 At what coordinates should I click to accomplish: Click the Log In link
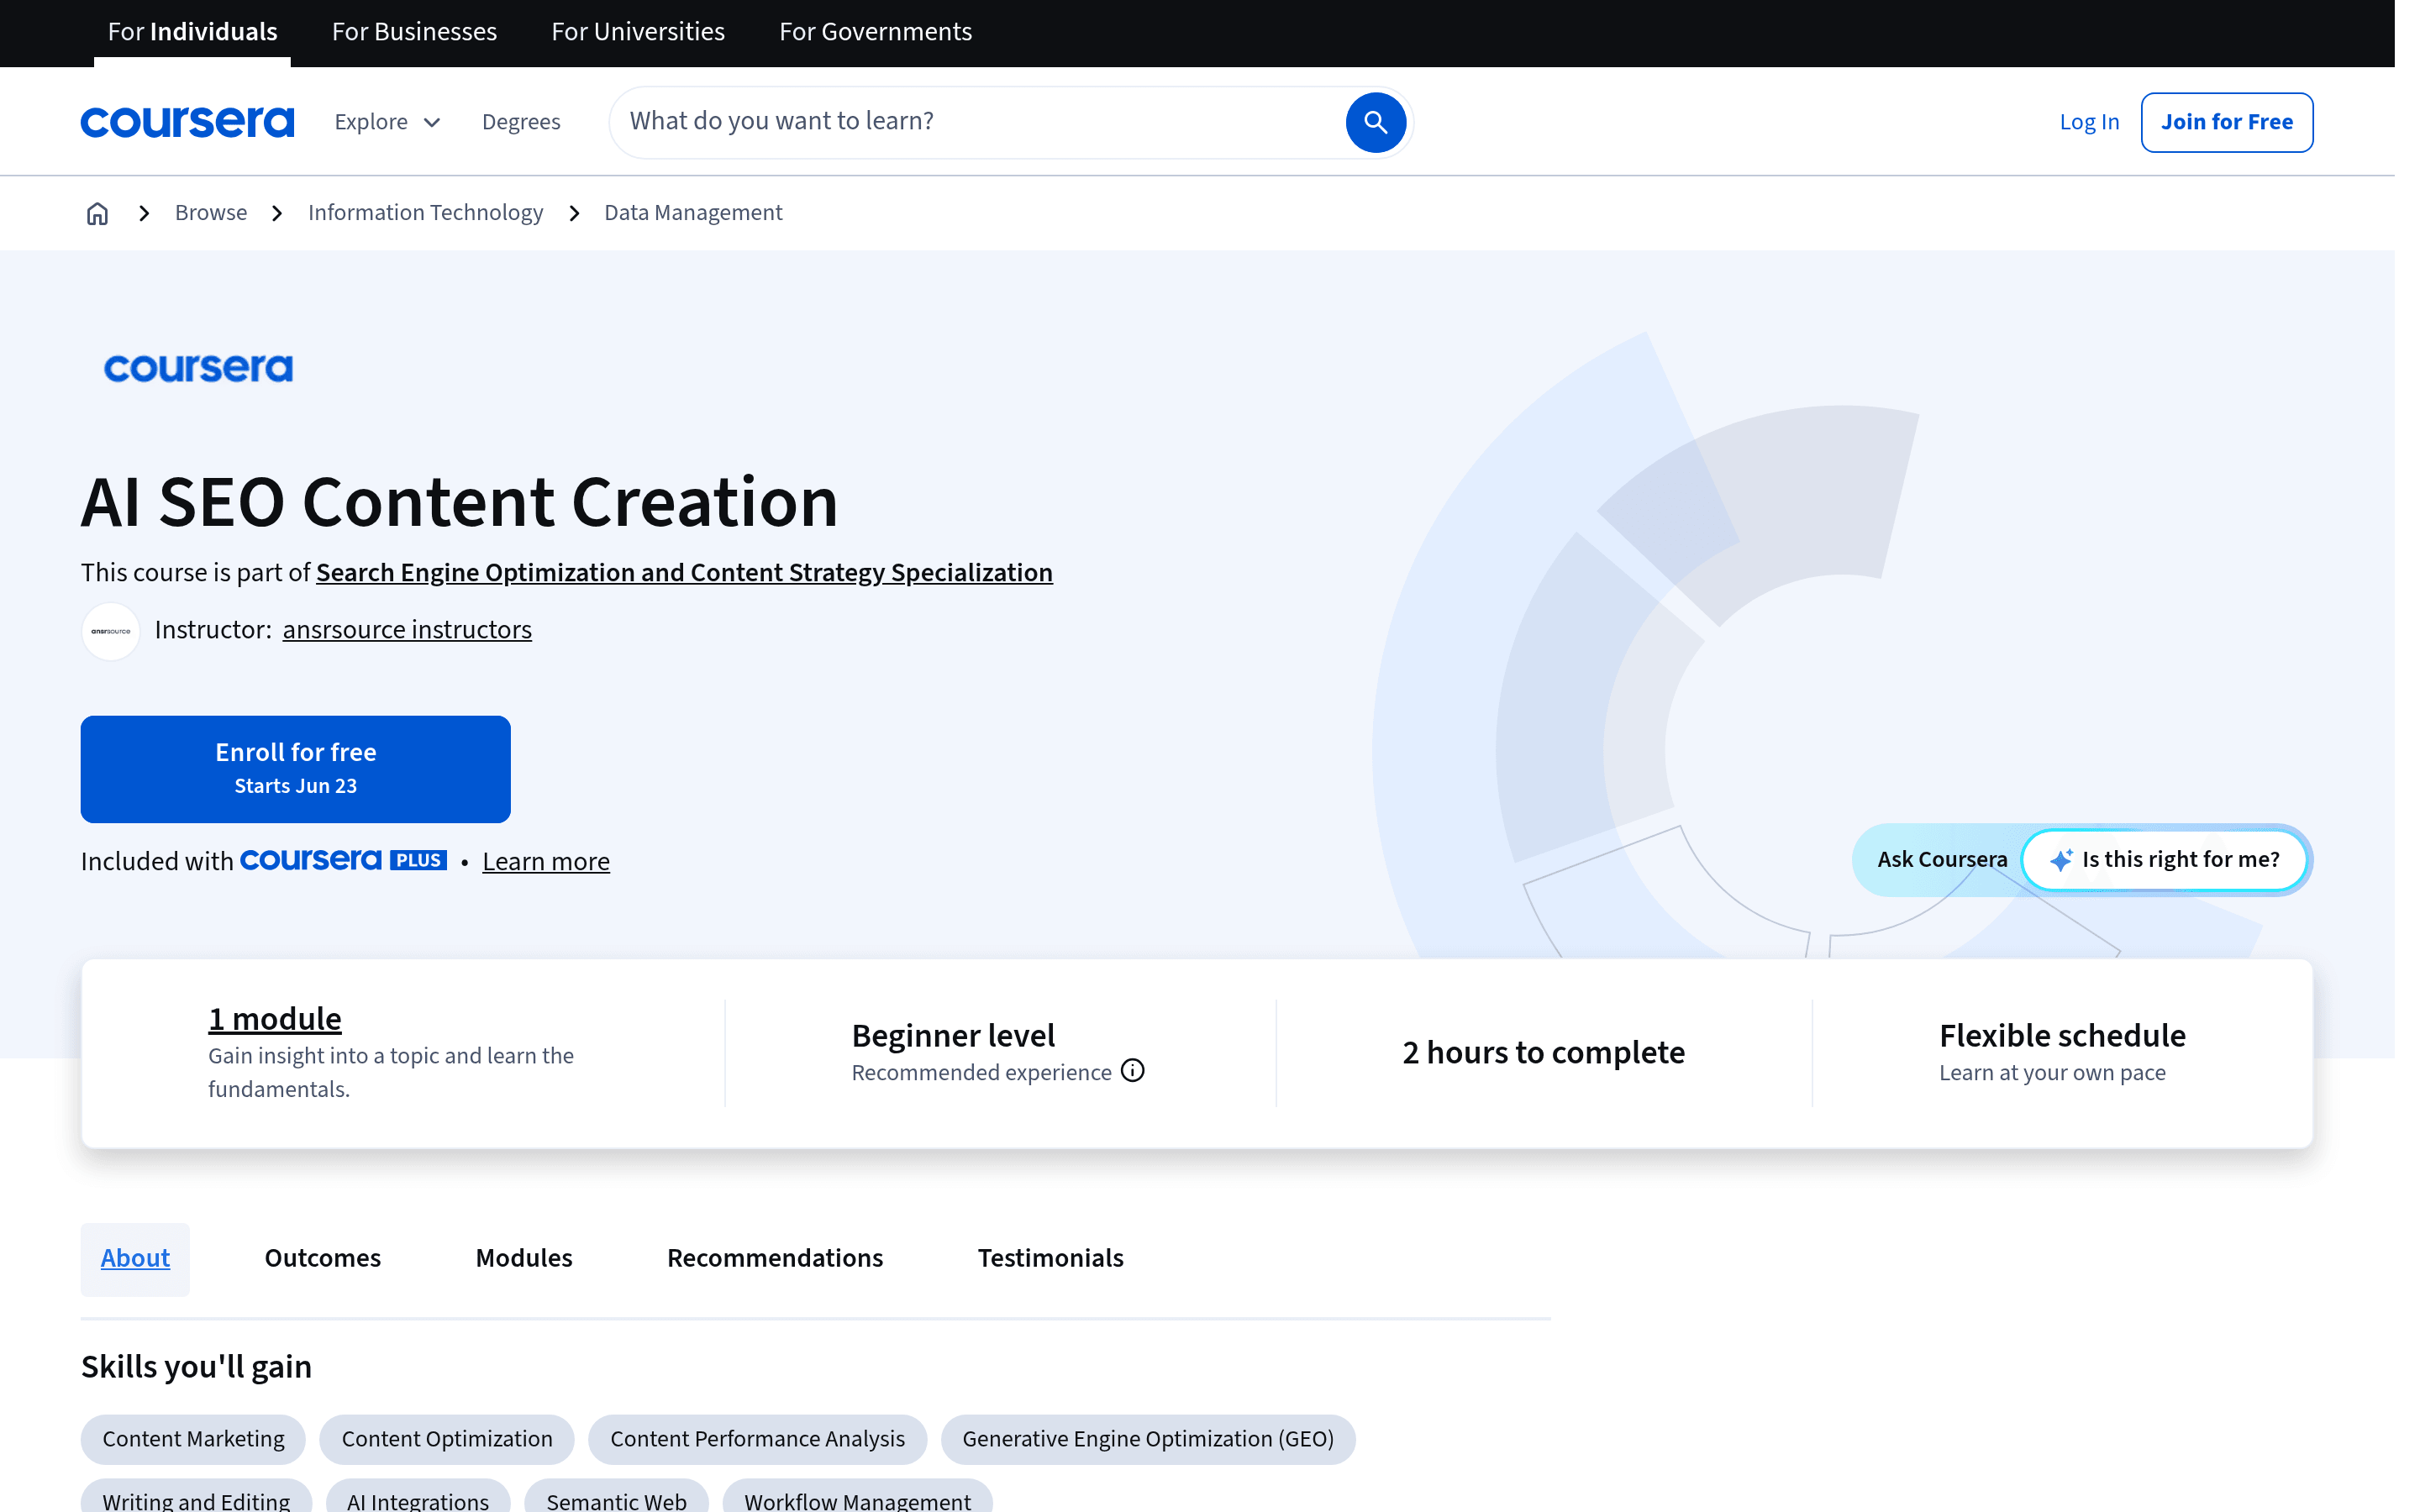point(2089,122)
